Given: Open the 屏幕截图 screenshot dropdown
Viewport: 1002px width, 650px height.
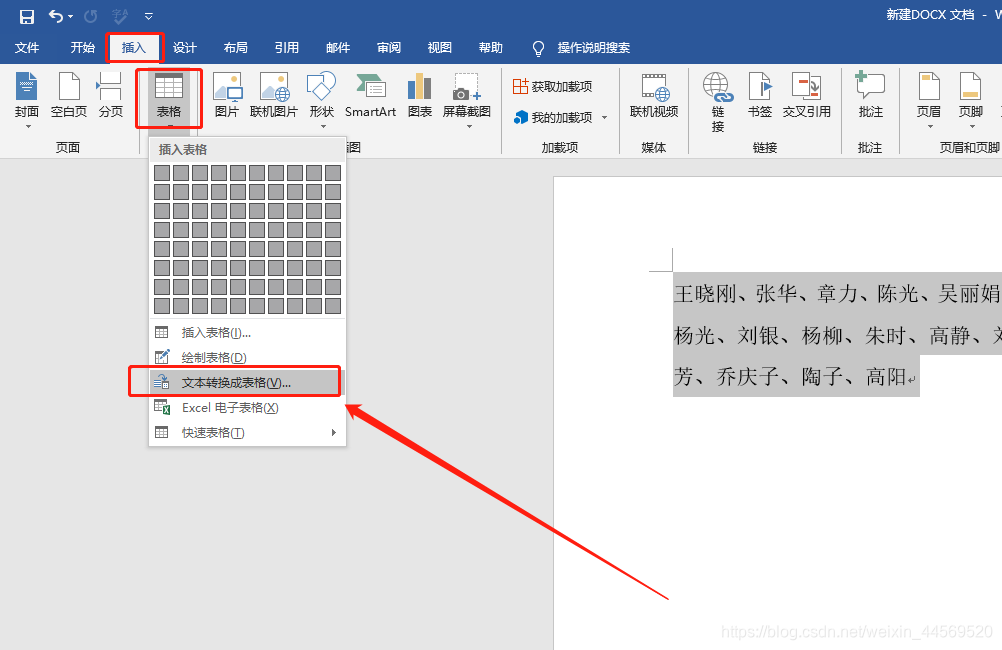Looking at the screenshot, I should (x=466, y=100).
